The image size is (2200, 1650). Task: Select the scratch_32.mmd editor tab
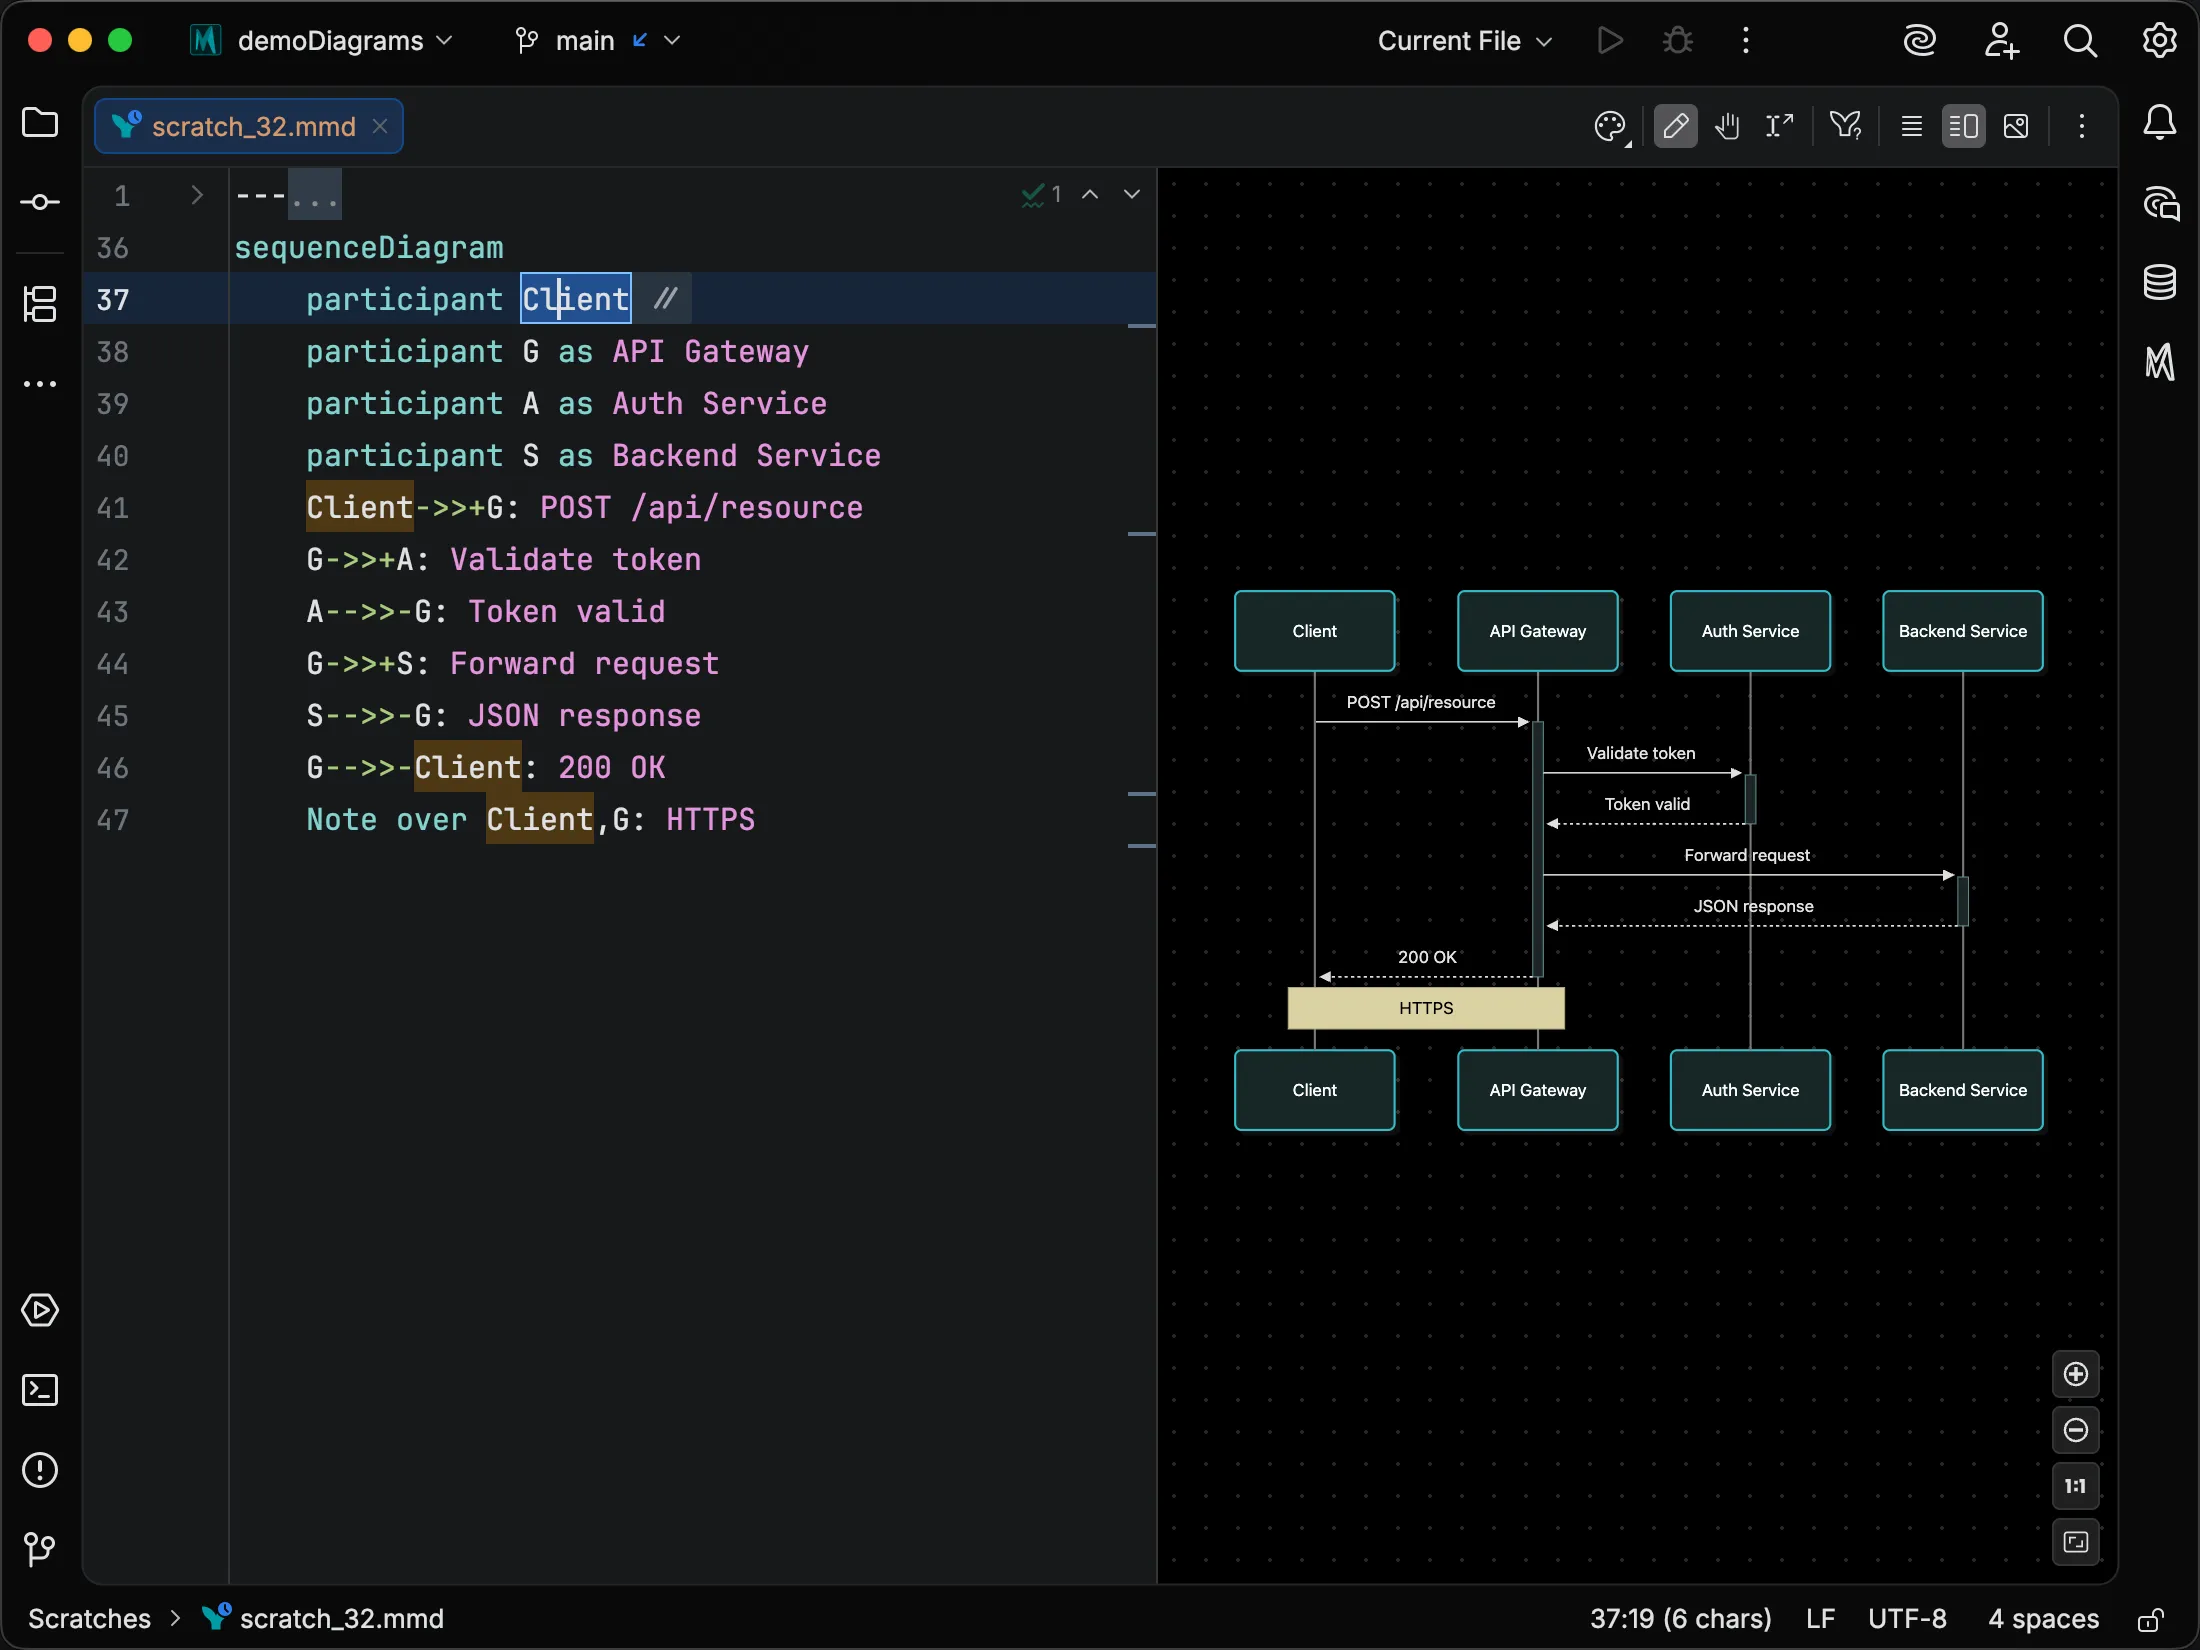click(x=249, y=126)
